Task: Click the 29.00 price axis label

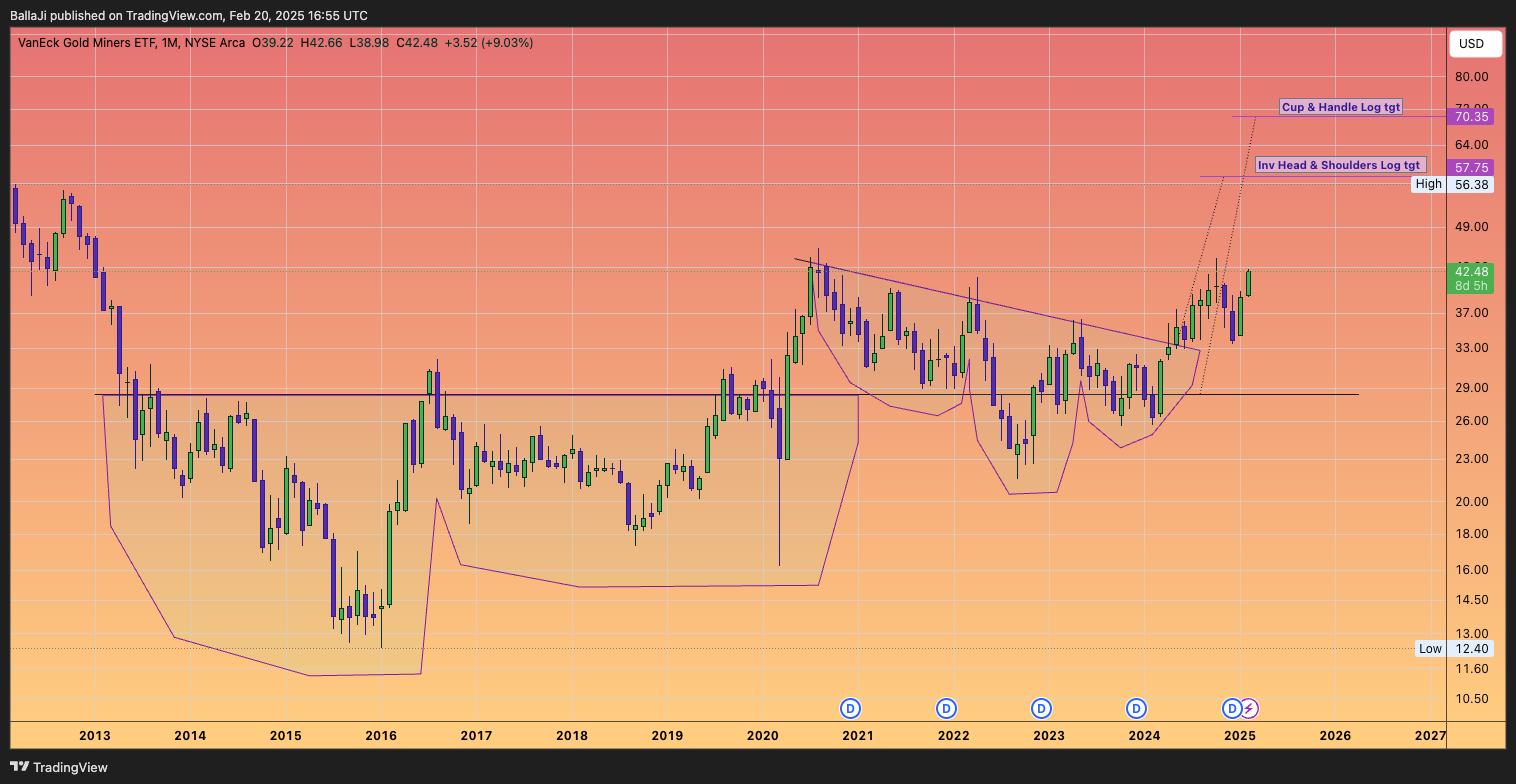Action: pos(1473,388)
